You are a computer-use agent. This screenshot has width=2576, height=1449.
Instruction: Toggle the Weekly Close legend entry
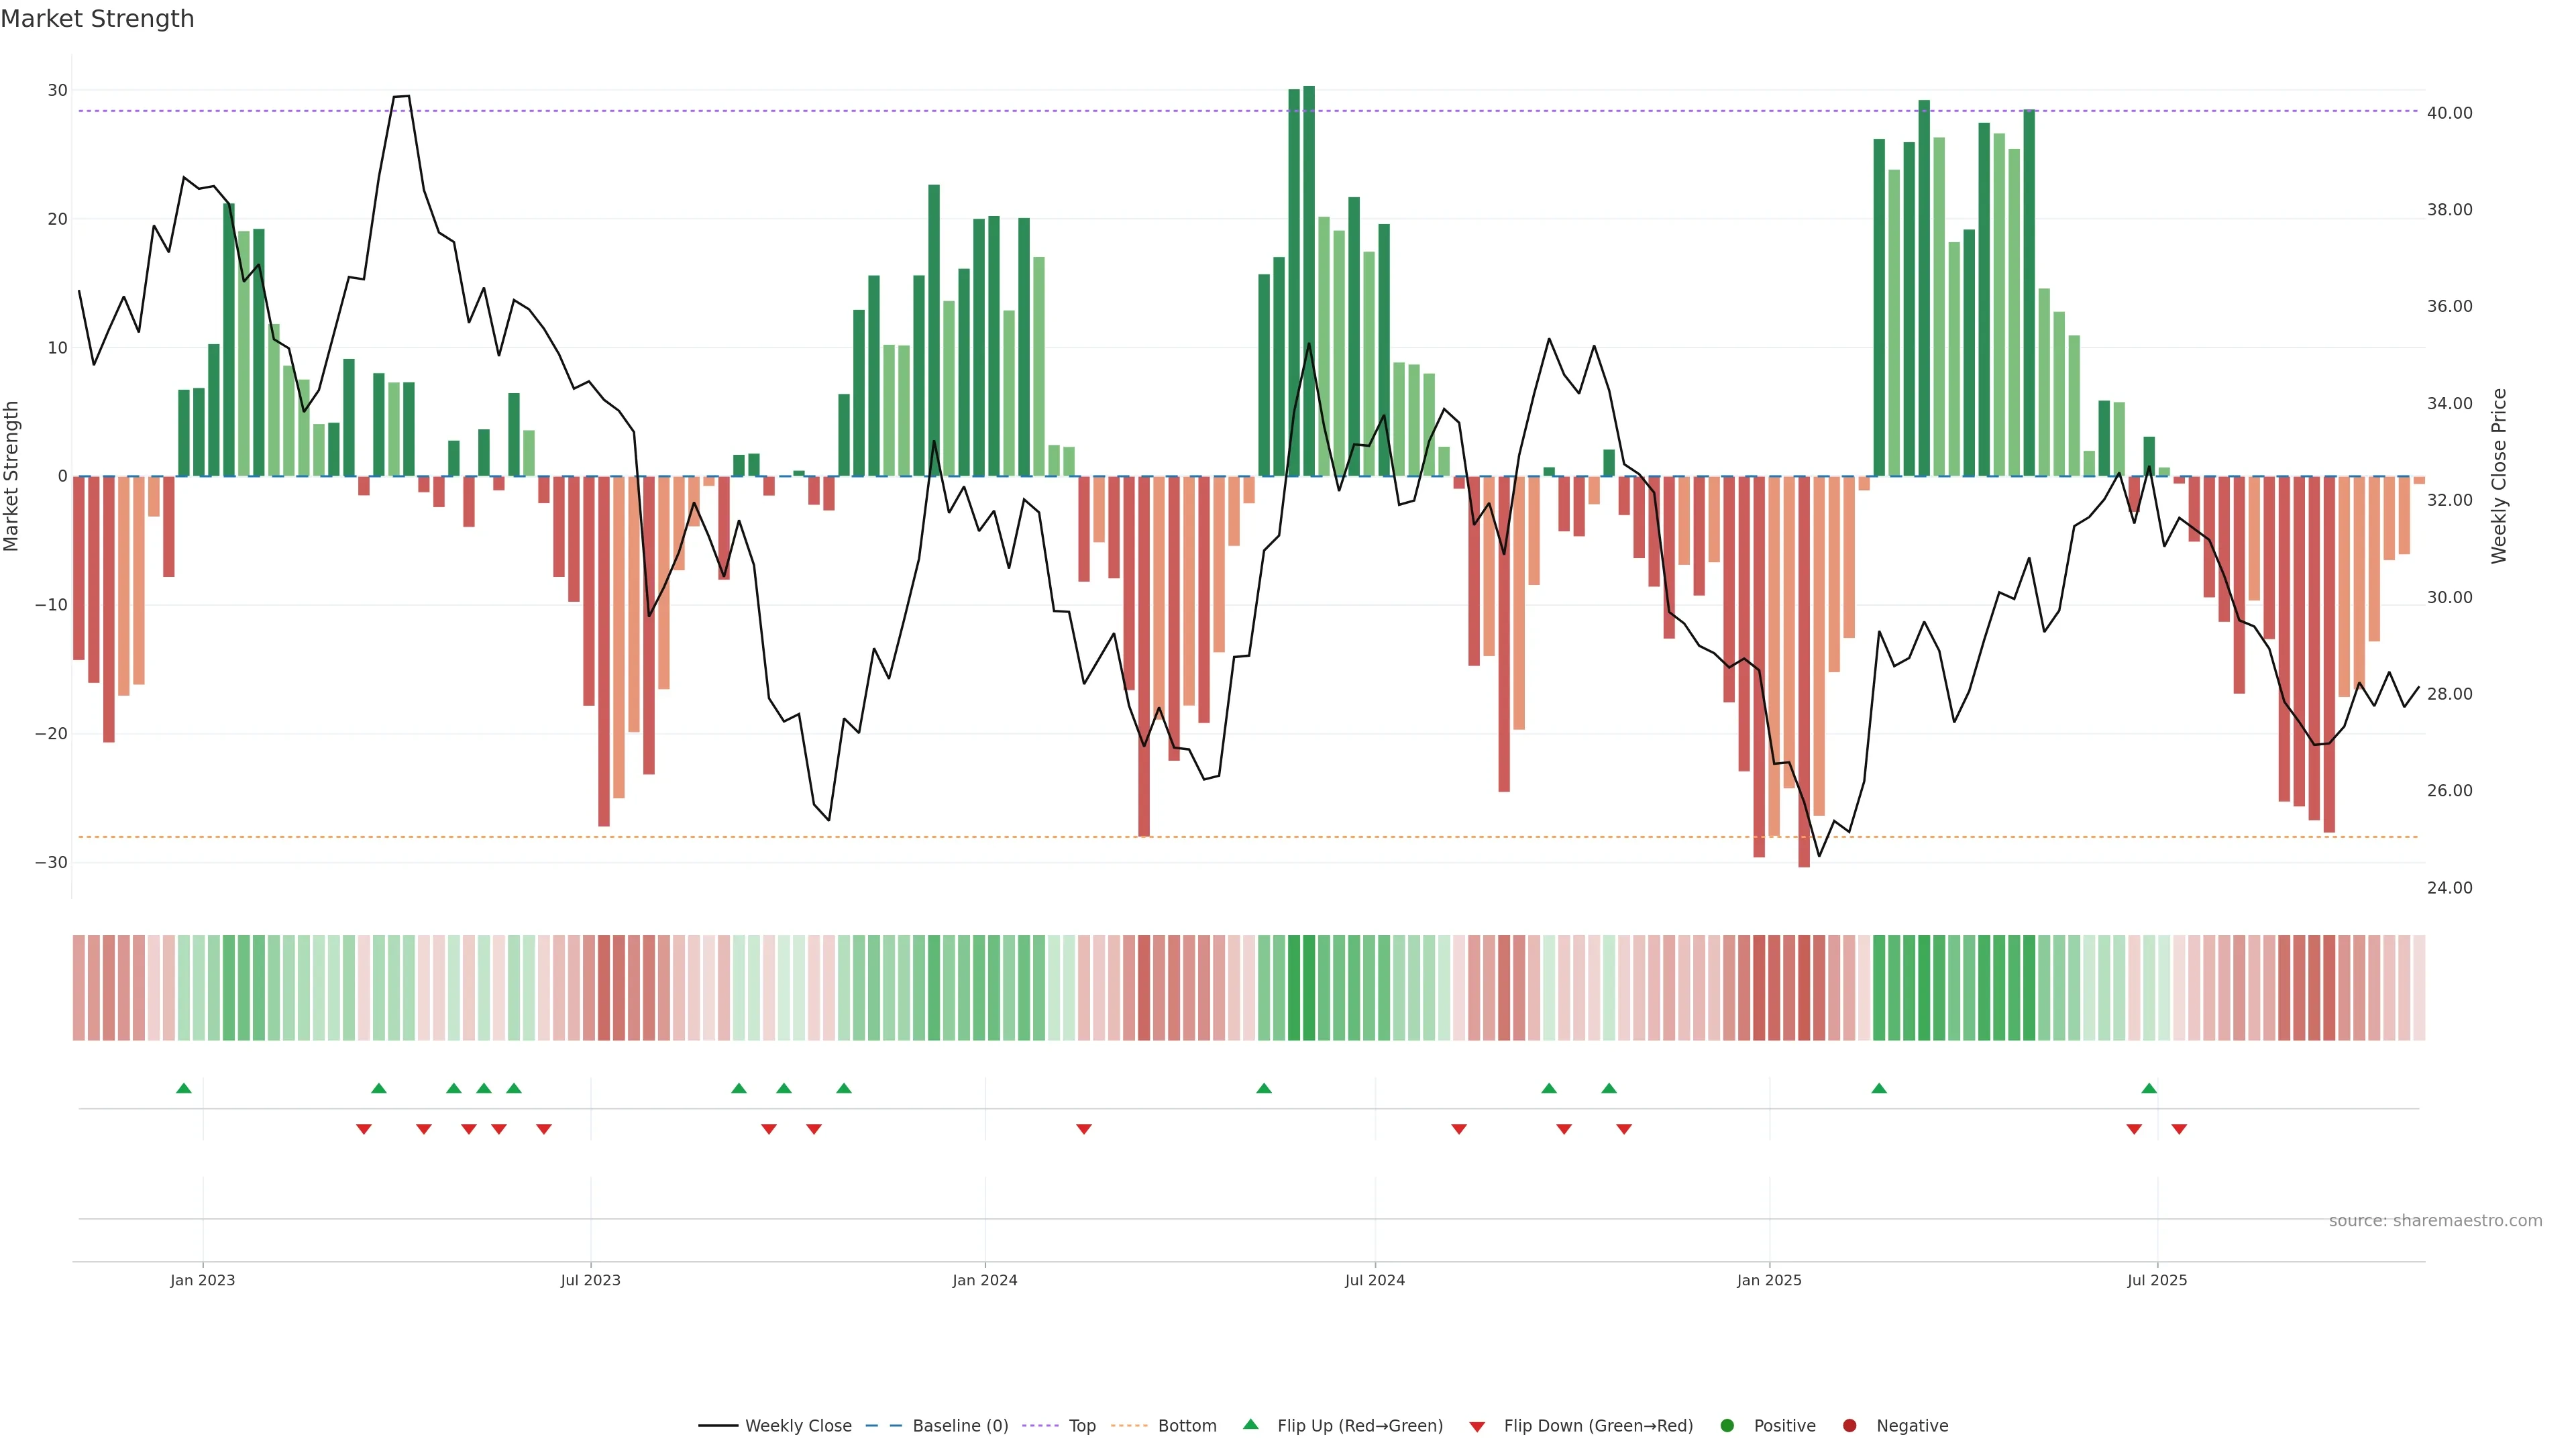pos(797,1425)
